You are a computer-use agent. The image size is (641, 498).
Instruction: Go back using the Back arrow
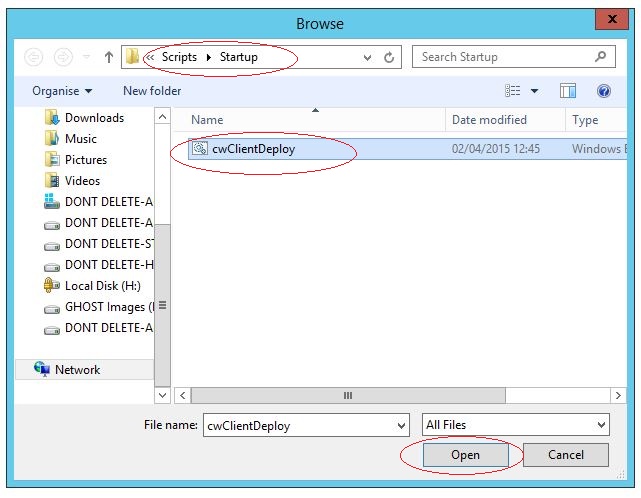[34, 57]
